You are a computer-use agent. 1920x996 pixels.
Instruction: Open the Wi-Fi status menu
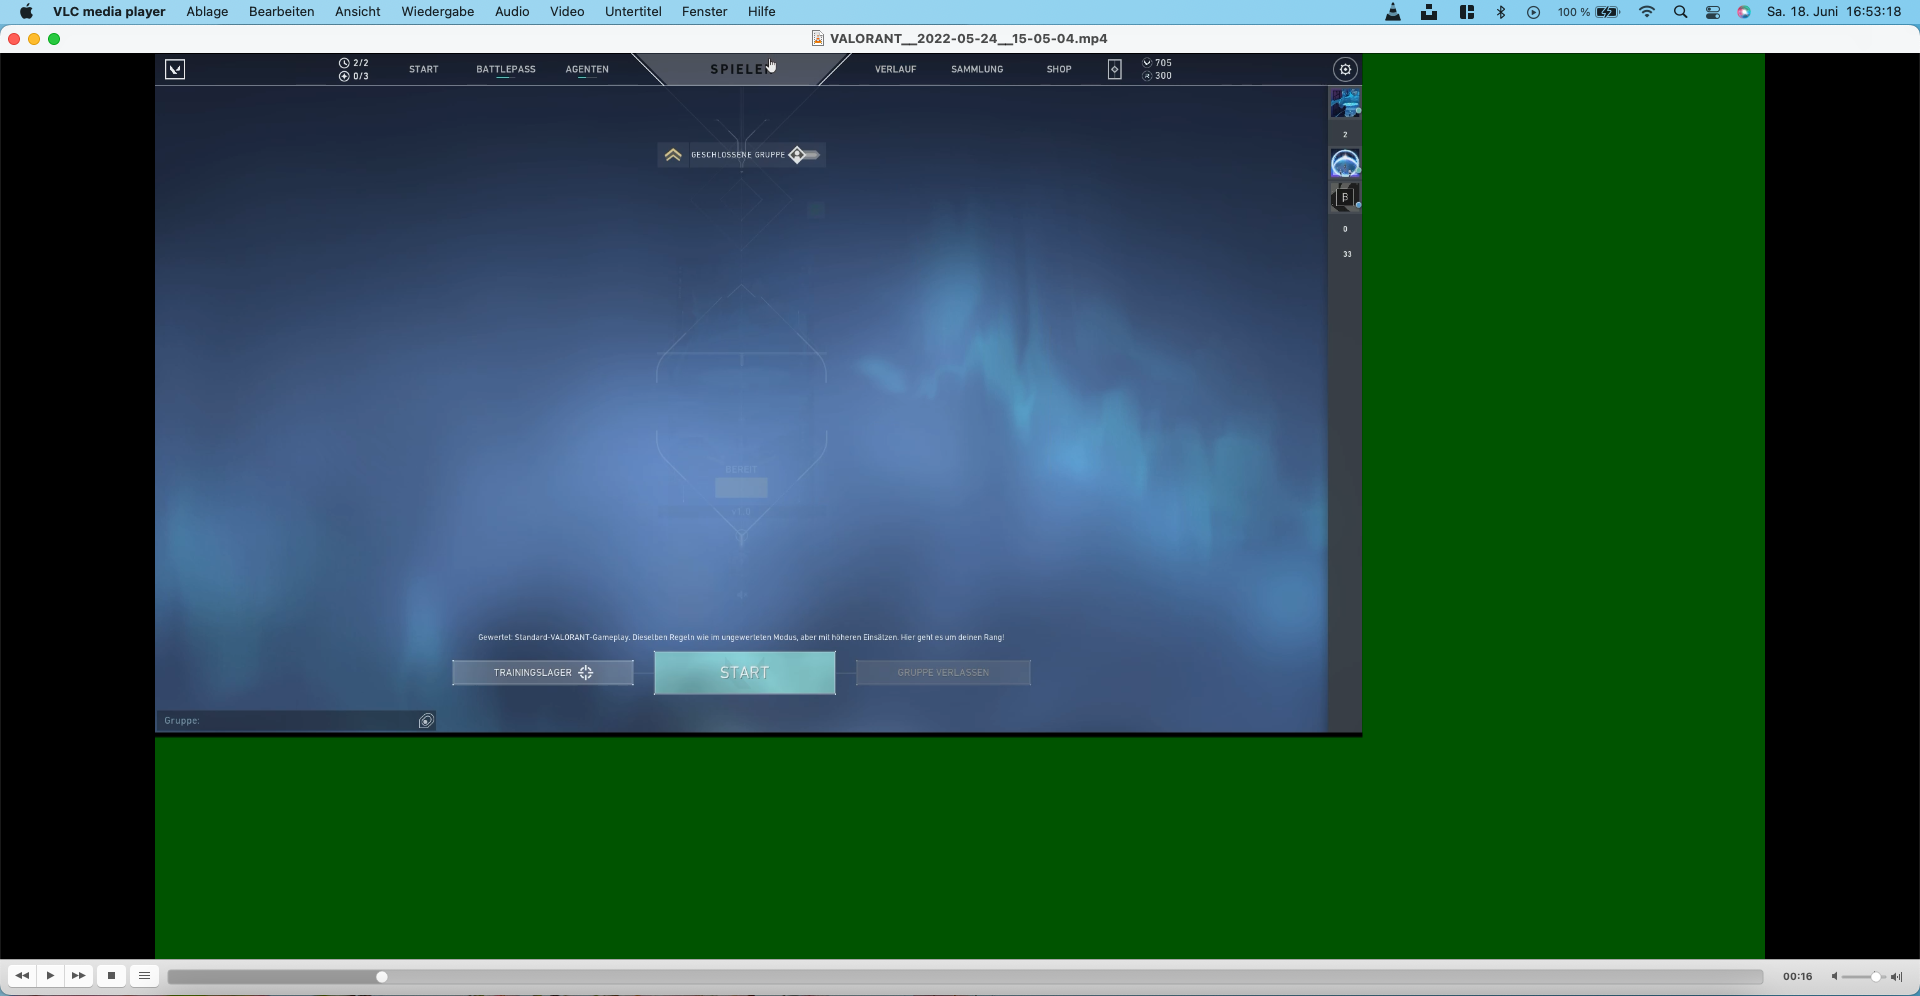point(1646,12)
